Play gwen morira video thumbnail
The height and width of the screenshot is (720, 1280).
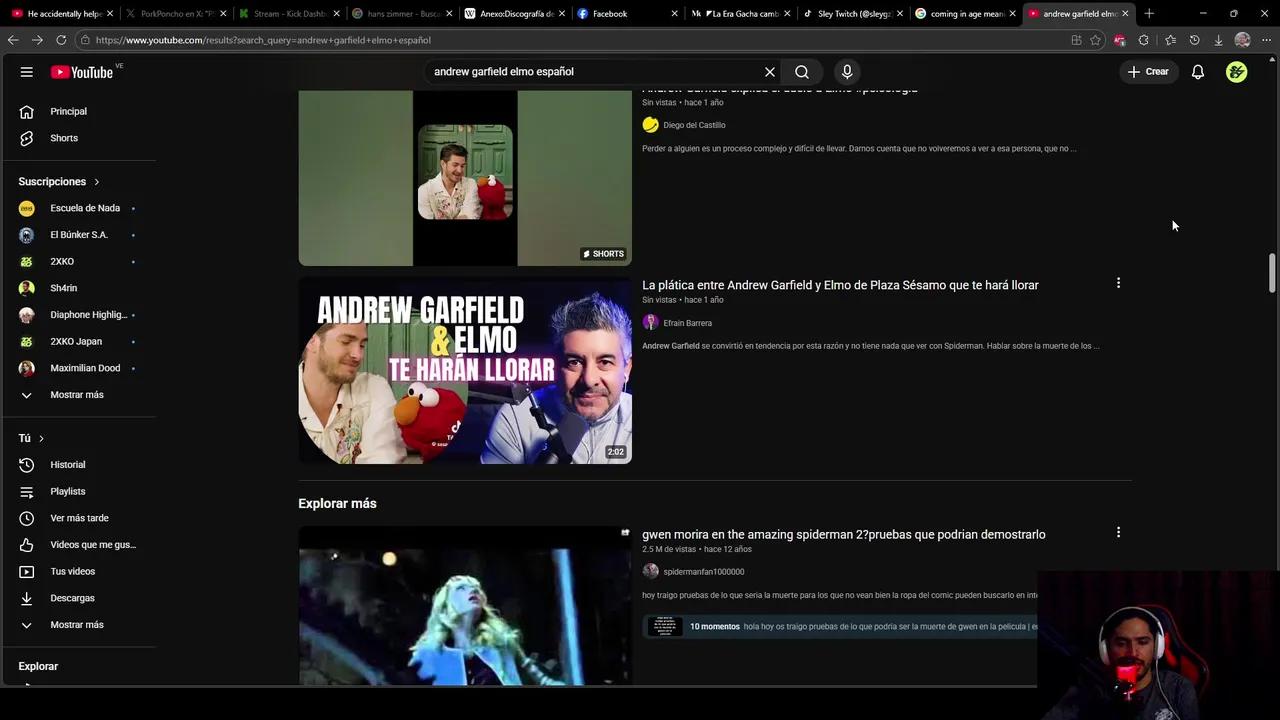pyautogui.click(x=465, y=606)
